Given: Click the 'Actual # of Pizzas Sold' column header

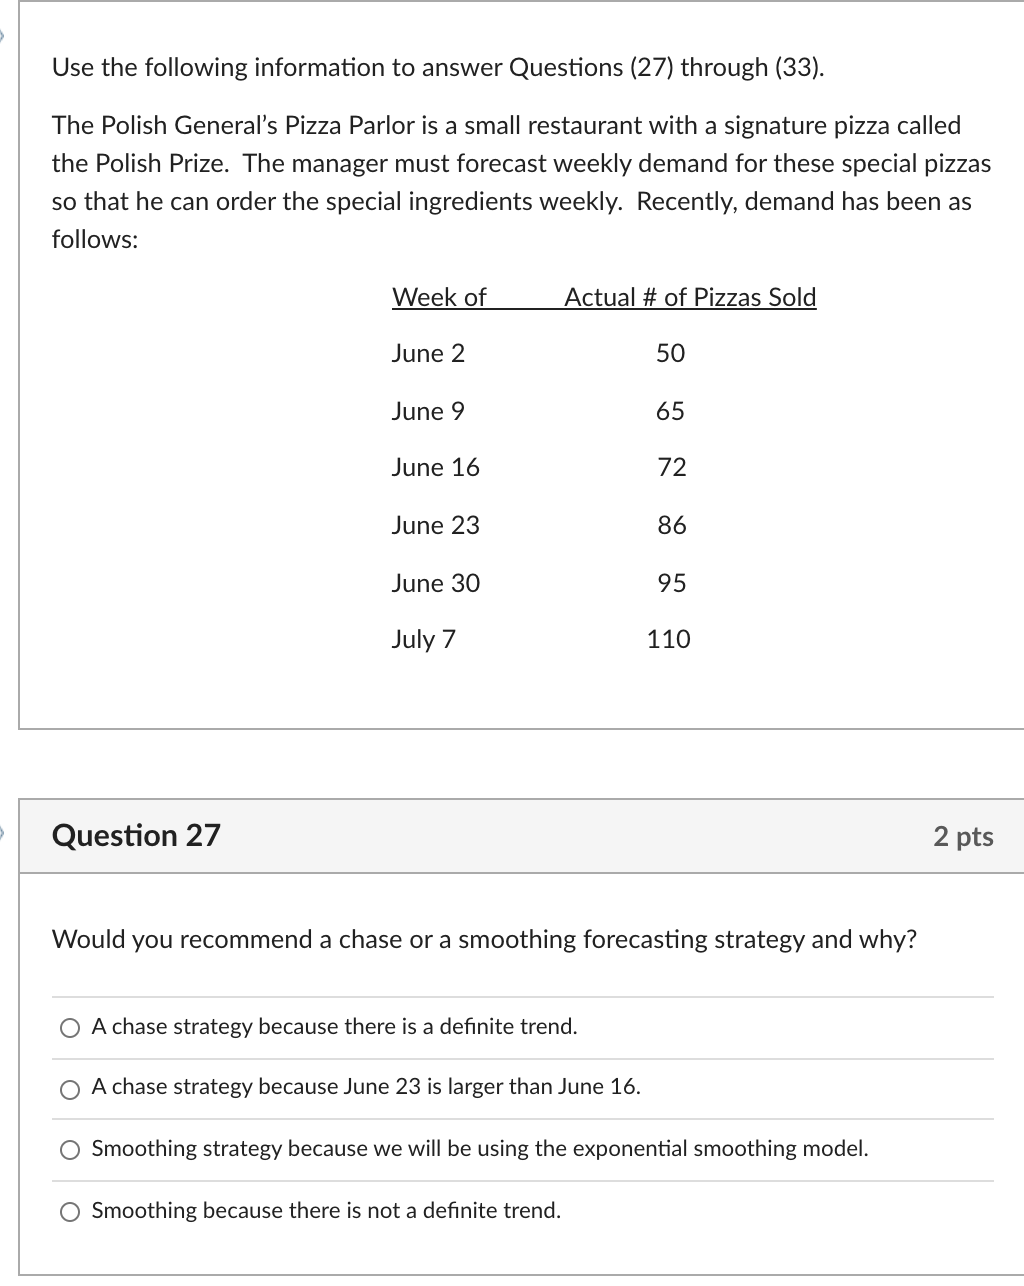Looking at the screenshot, I should click(x=690, y=297).
